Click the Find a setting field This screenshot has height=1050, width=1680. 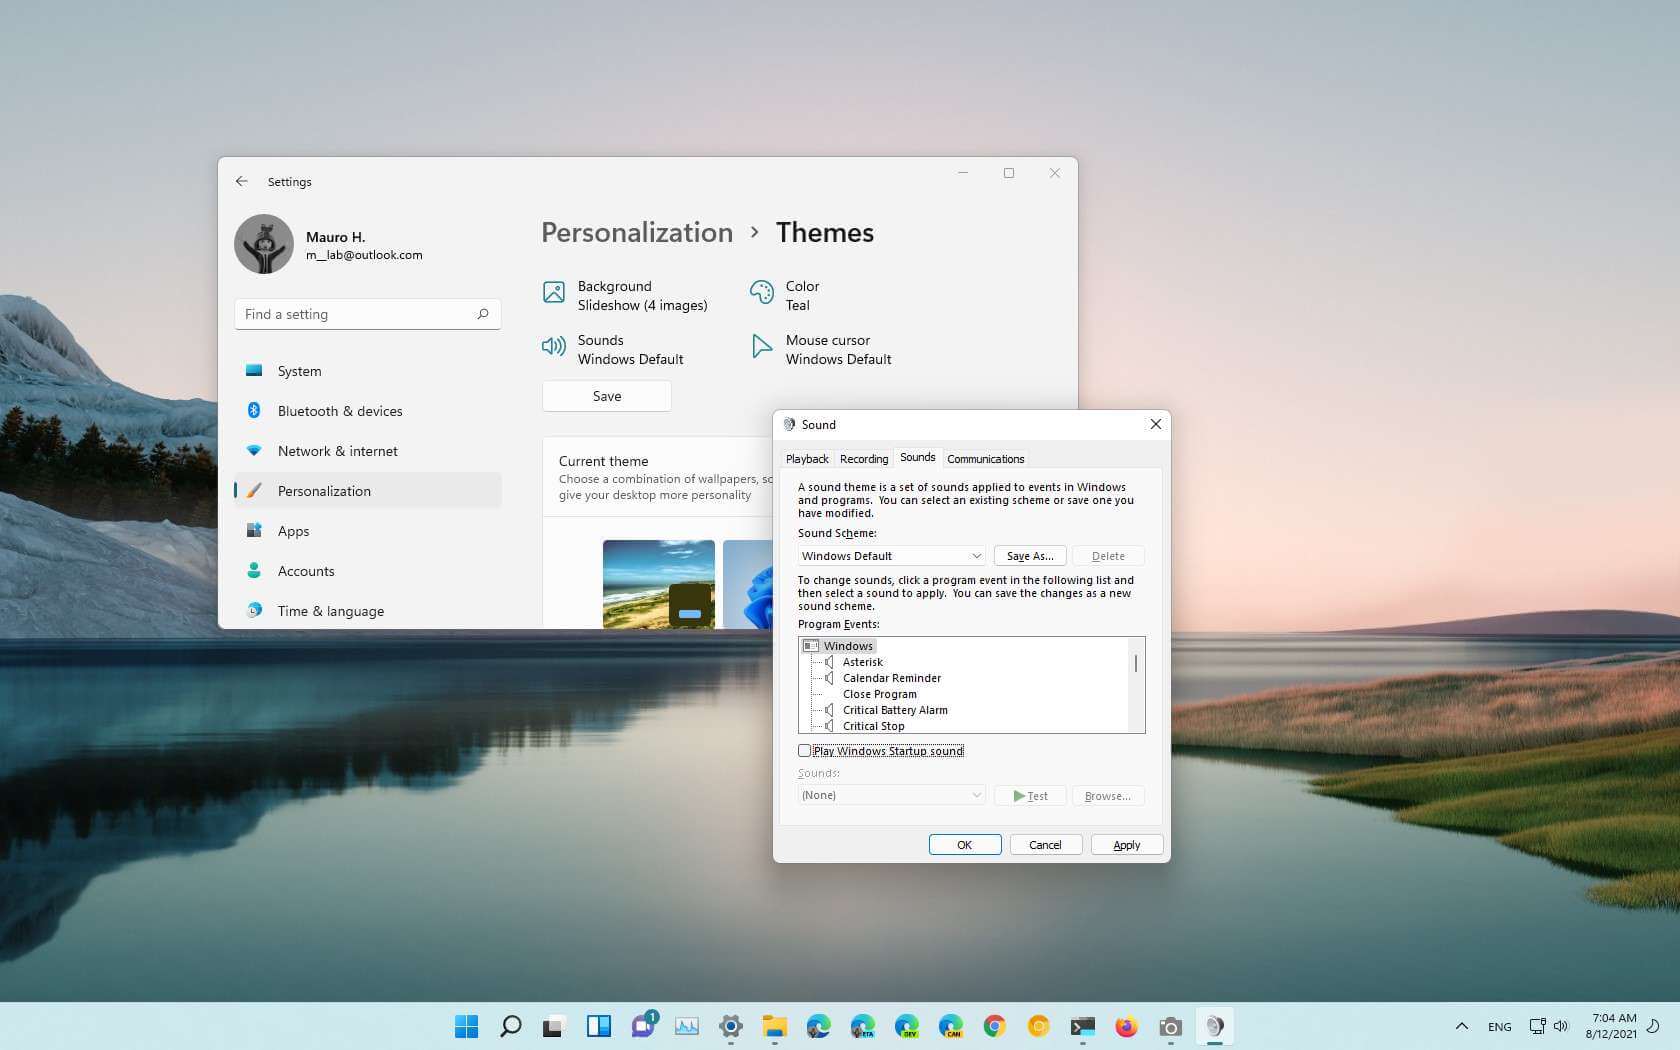point(368,314)
